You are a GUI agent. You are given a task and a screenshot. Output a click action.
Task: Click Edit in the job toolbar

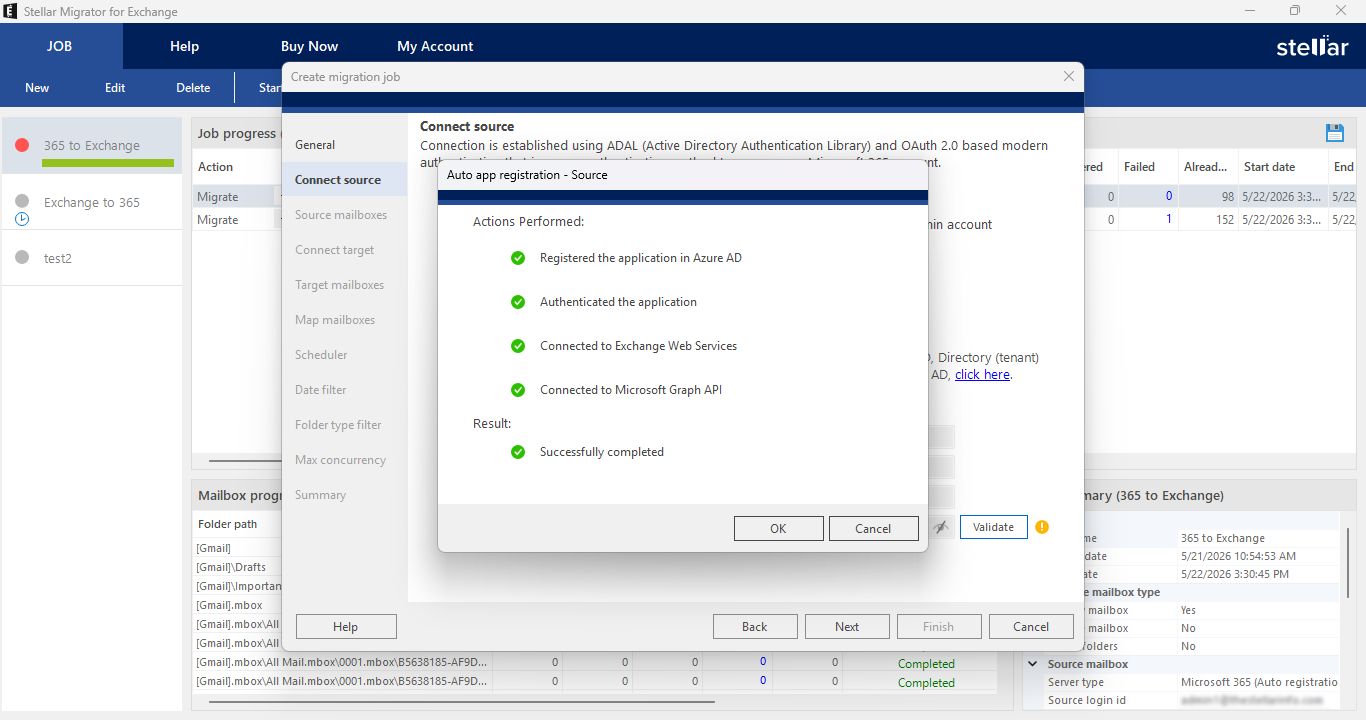click(x=115, y=88)
